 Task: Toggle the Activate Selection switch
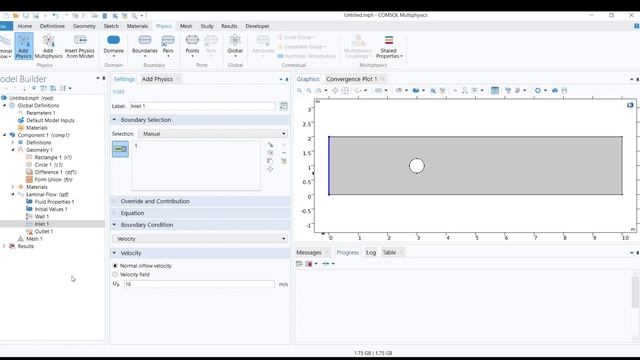coord(120,149)
